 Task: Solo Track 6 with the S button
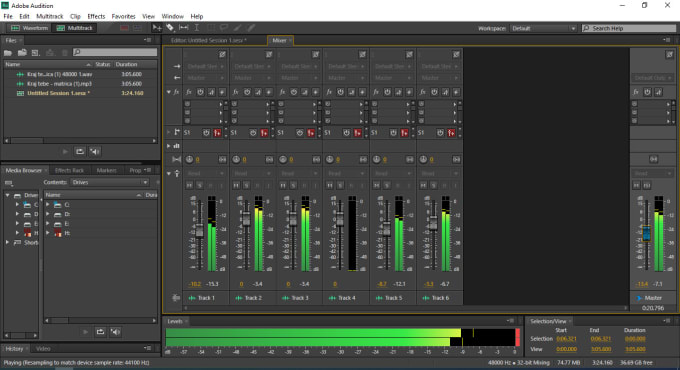(434, 185)
